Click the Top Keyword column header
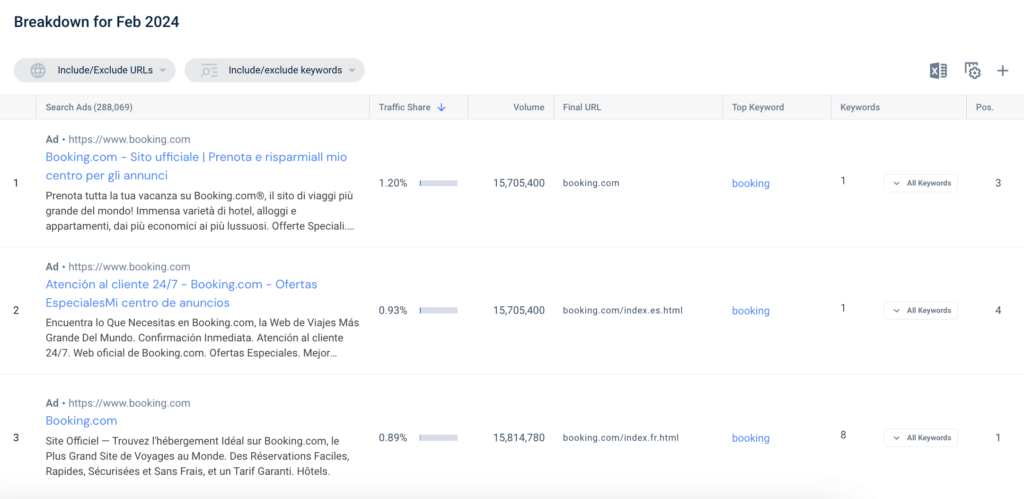The width and height of the screenshot is (1024, 499). 758,108
